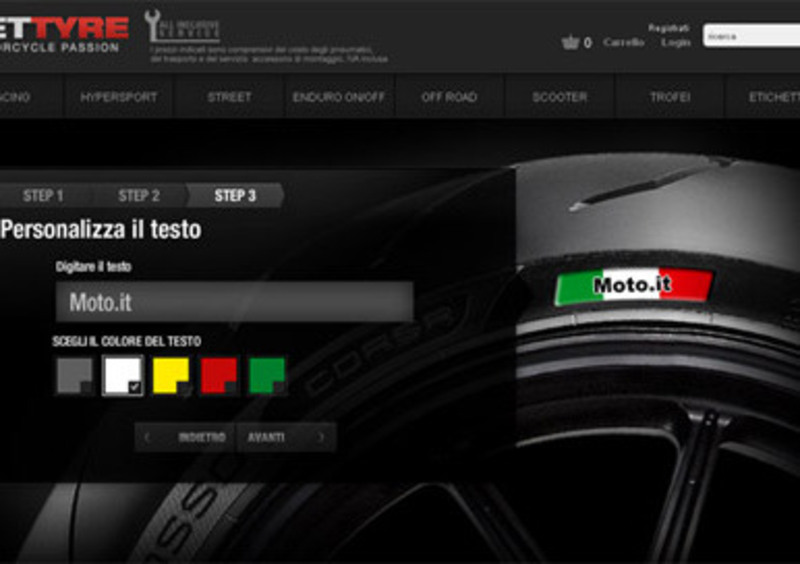The height and width of the screenshot is (564, 800).
Task: Go back to Step 2
Action: (x=139, y=195)
